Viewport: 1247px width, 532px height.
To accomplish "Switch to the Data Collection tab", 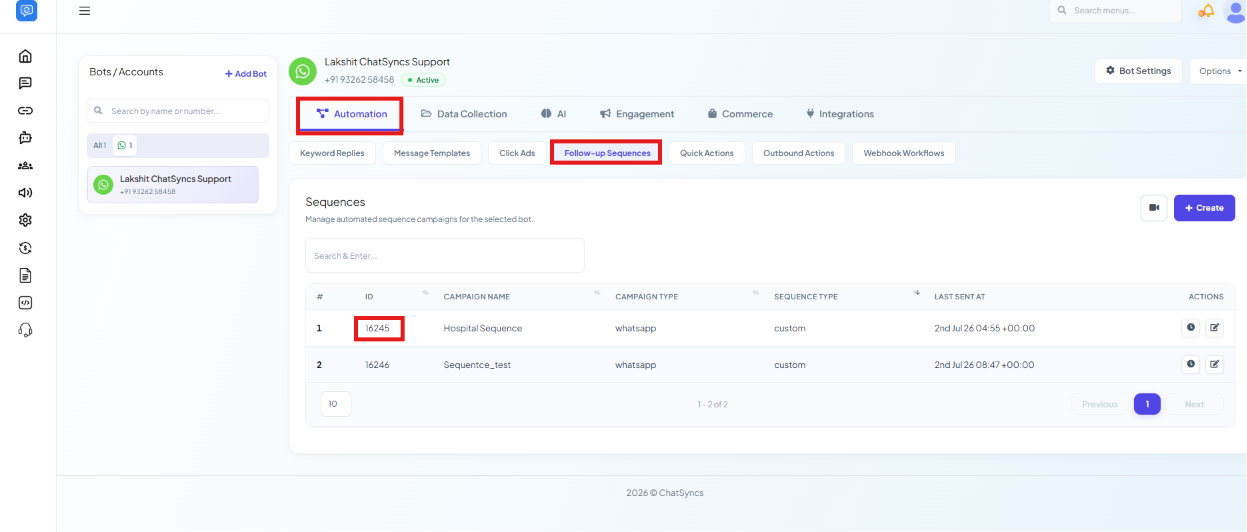I will pyautogui.click(x=464, y=114).
